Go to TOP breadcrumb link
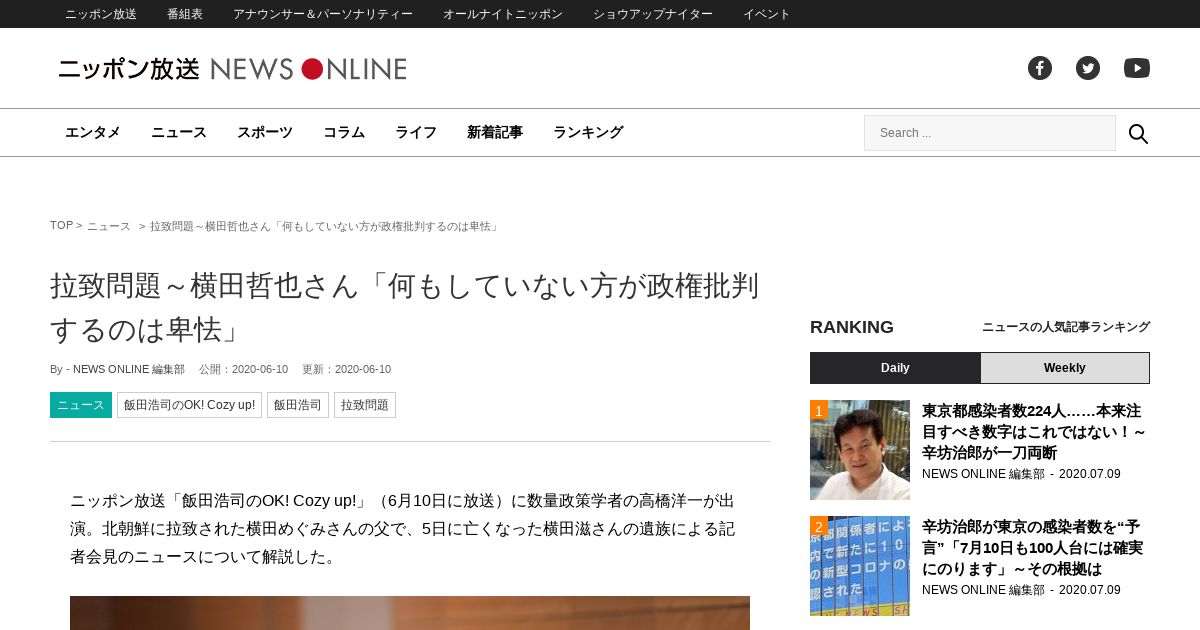 (x=61, y=226)
